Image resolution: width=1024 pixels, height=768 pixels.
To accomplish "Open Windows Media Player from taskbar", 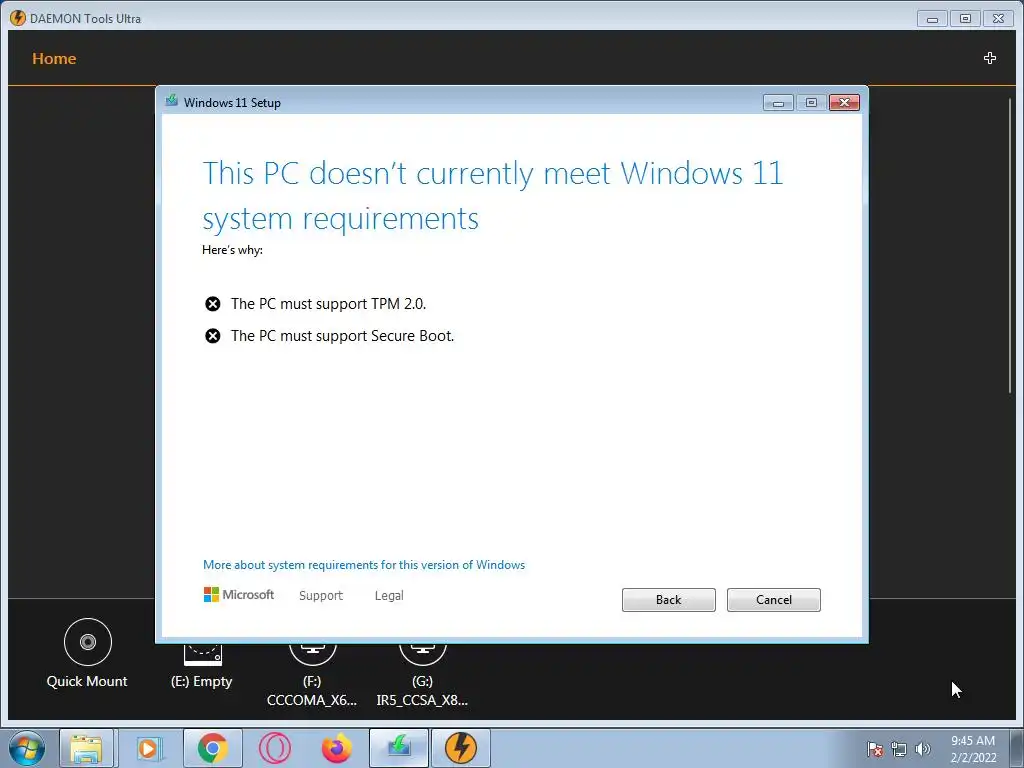I will 150,748.
